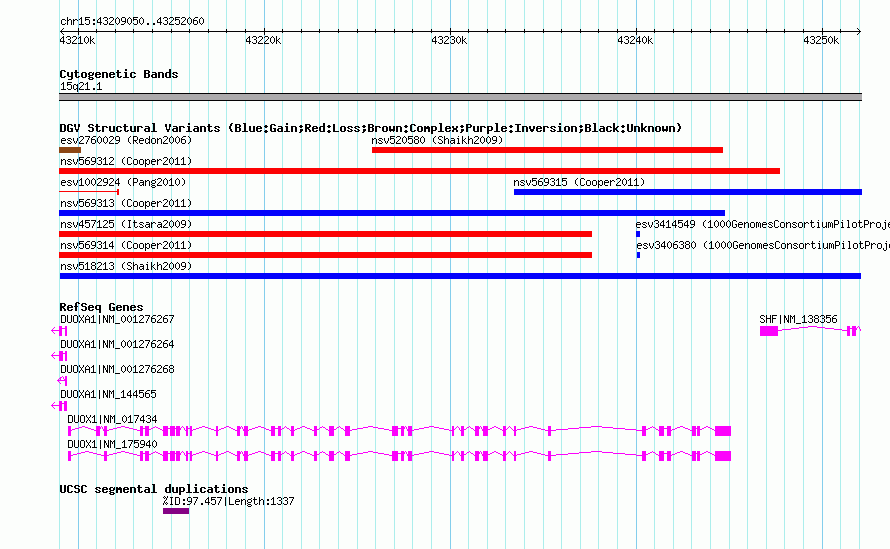This screenshot has width=890, height=549.
Task: Select the nsv569313 blue gain bar
Action: click(x=392, y=213)
